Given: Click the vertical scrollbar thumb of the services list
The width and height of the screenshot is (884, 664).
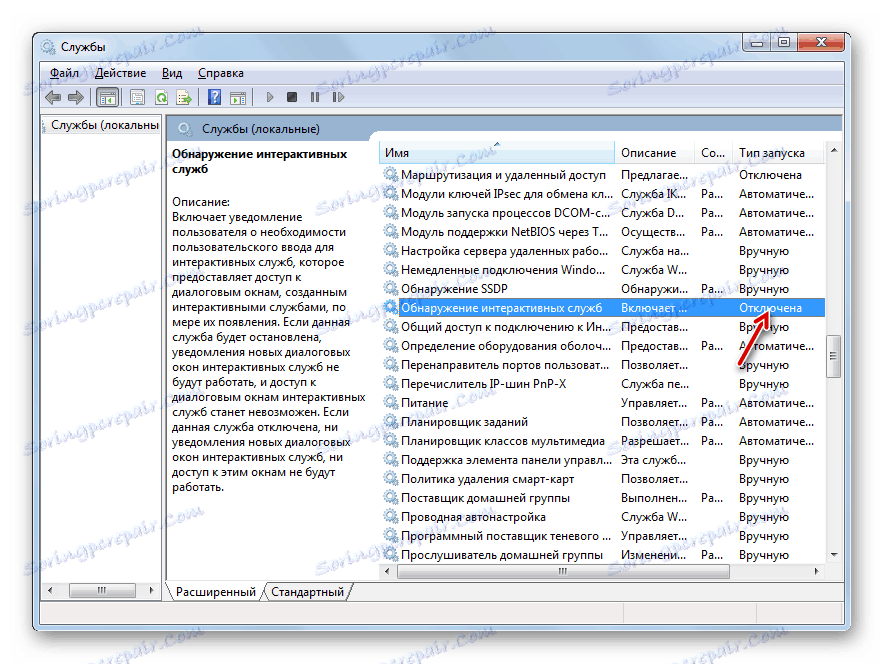Looking at the screenshot, I should [x=833, y=356].
